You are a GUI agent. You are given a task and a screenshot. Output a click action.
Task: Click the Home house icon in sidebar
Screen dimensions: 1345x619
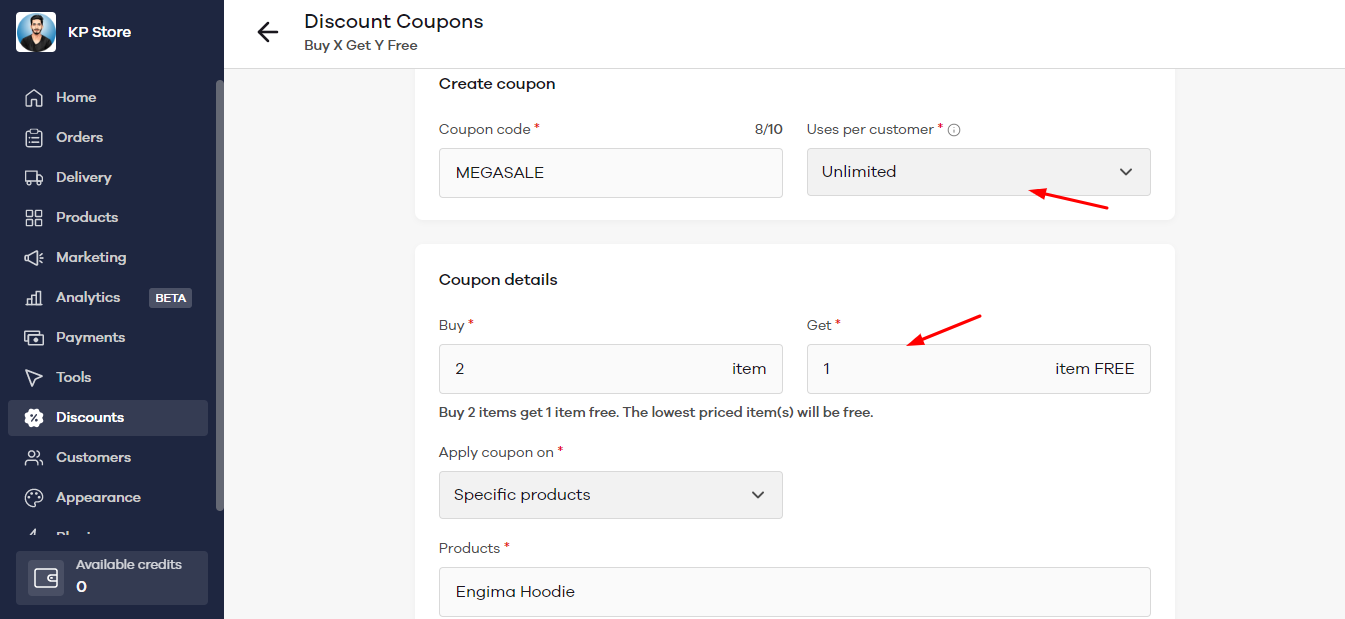click(x=34, y=98)
